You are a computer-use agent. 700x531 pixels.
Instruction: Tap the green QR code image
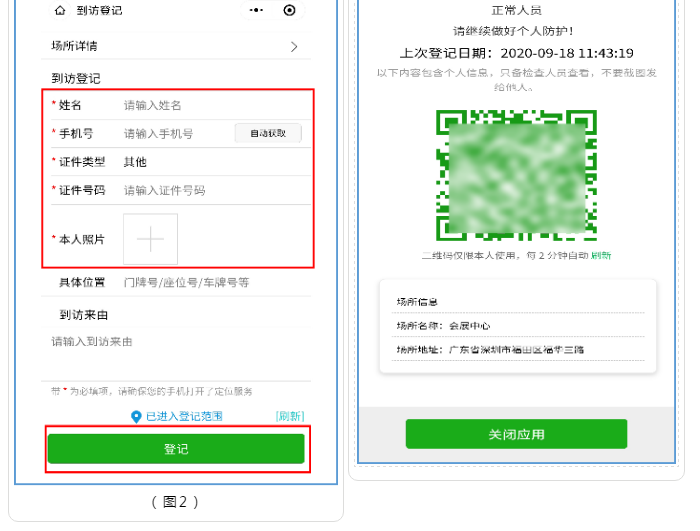click(517, 176)
